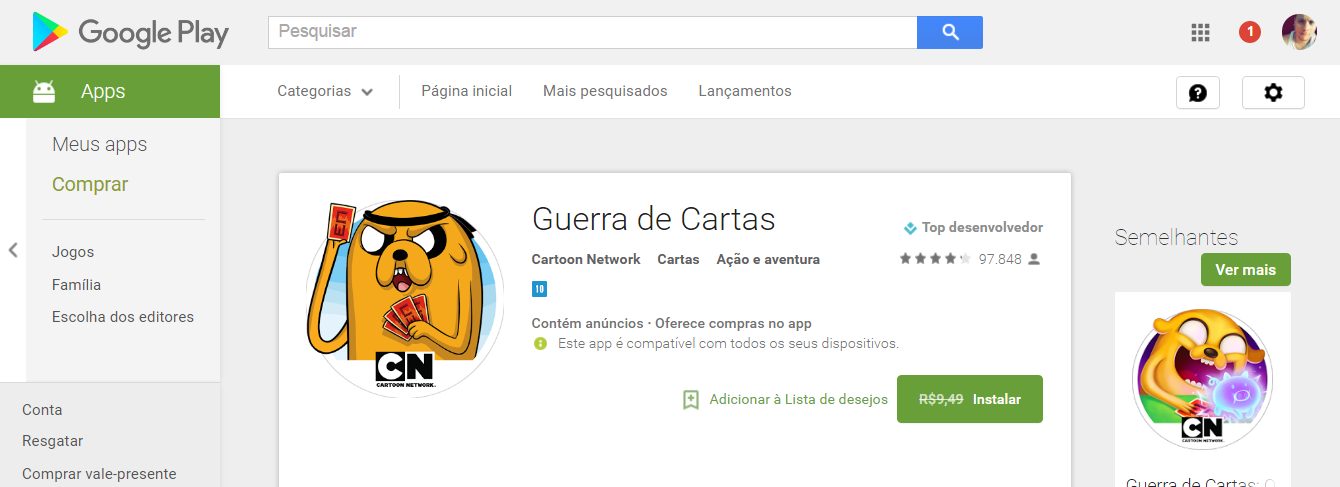Screen dimensions: 1340x487
Task: Open the red notifications badge
Action: (1249, 33)
